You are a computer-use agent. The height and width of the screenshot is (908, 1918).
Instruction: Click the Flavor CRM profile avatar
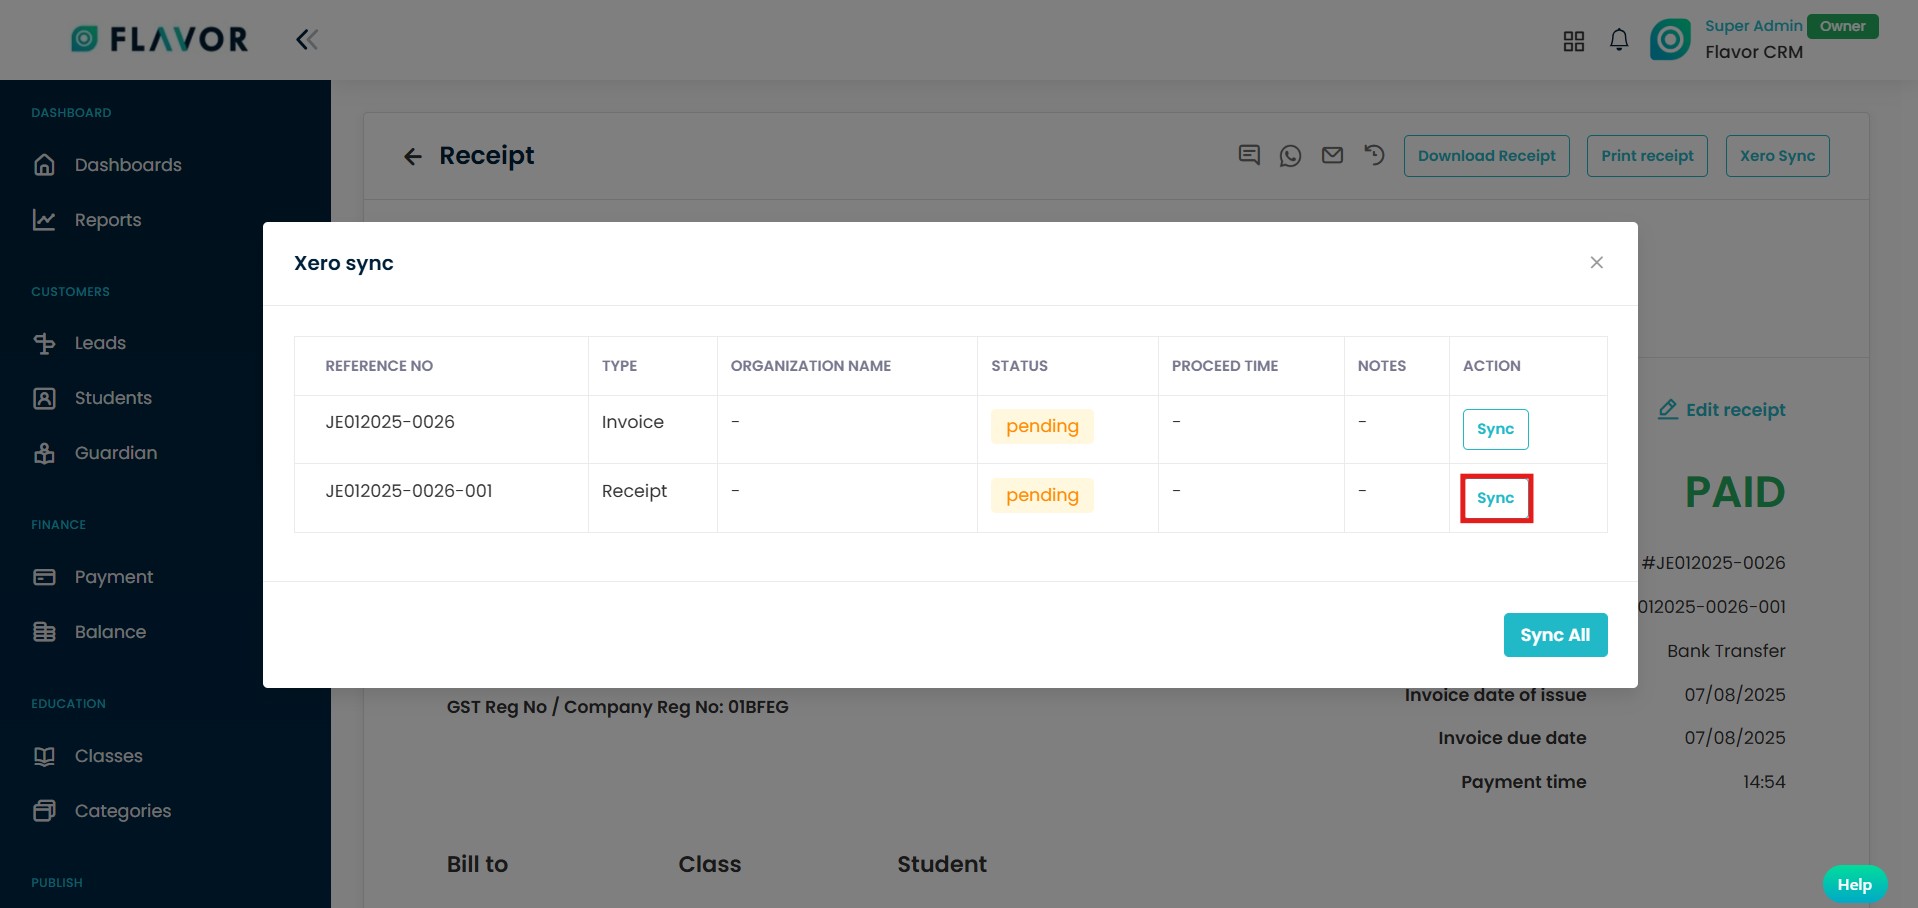click(x=1670, y=40)
